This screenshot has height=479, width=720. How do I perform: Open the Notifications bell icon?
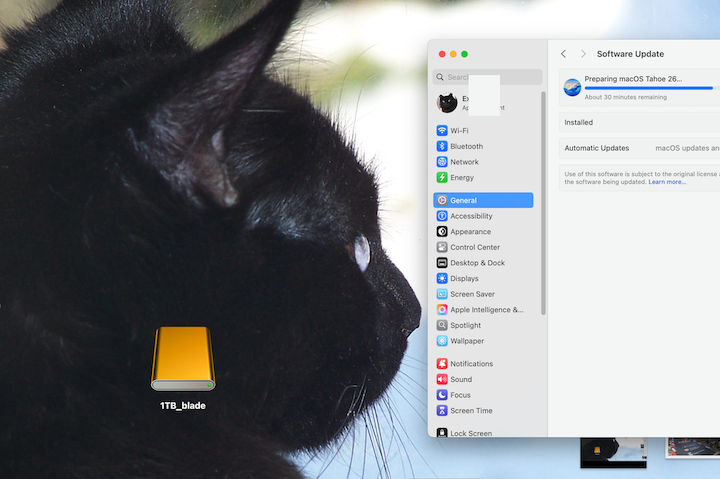pyautogui.click(x=442, y=364)
